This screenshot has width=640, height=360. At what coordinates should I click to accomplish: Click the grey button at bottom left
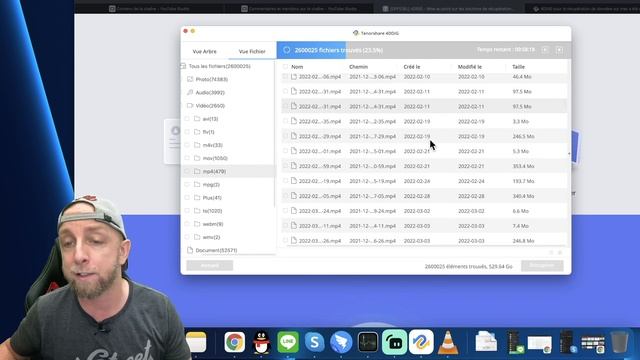[x=210, y=265]
